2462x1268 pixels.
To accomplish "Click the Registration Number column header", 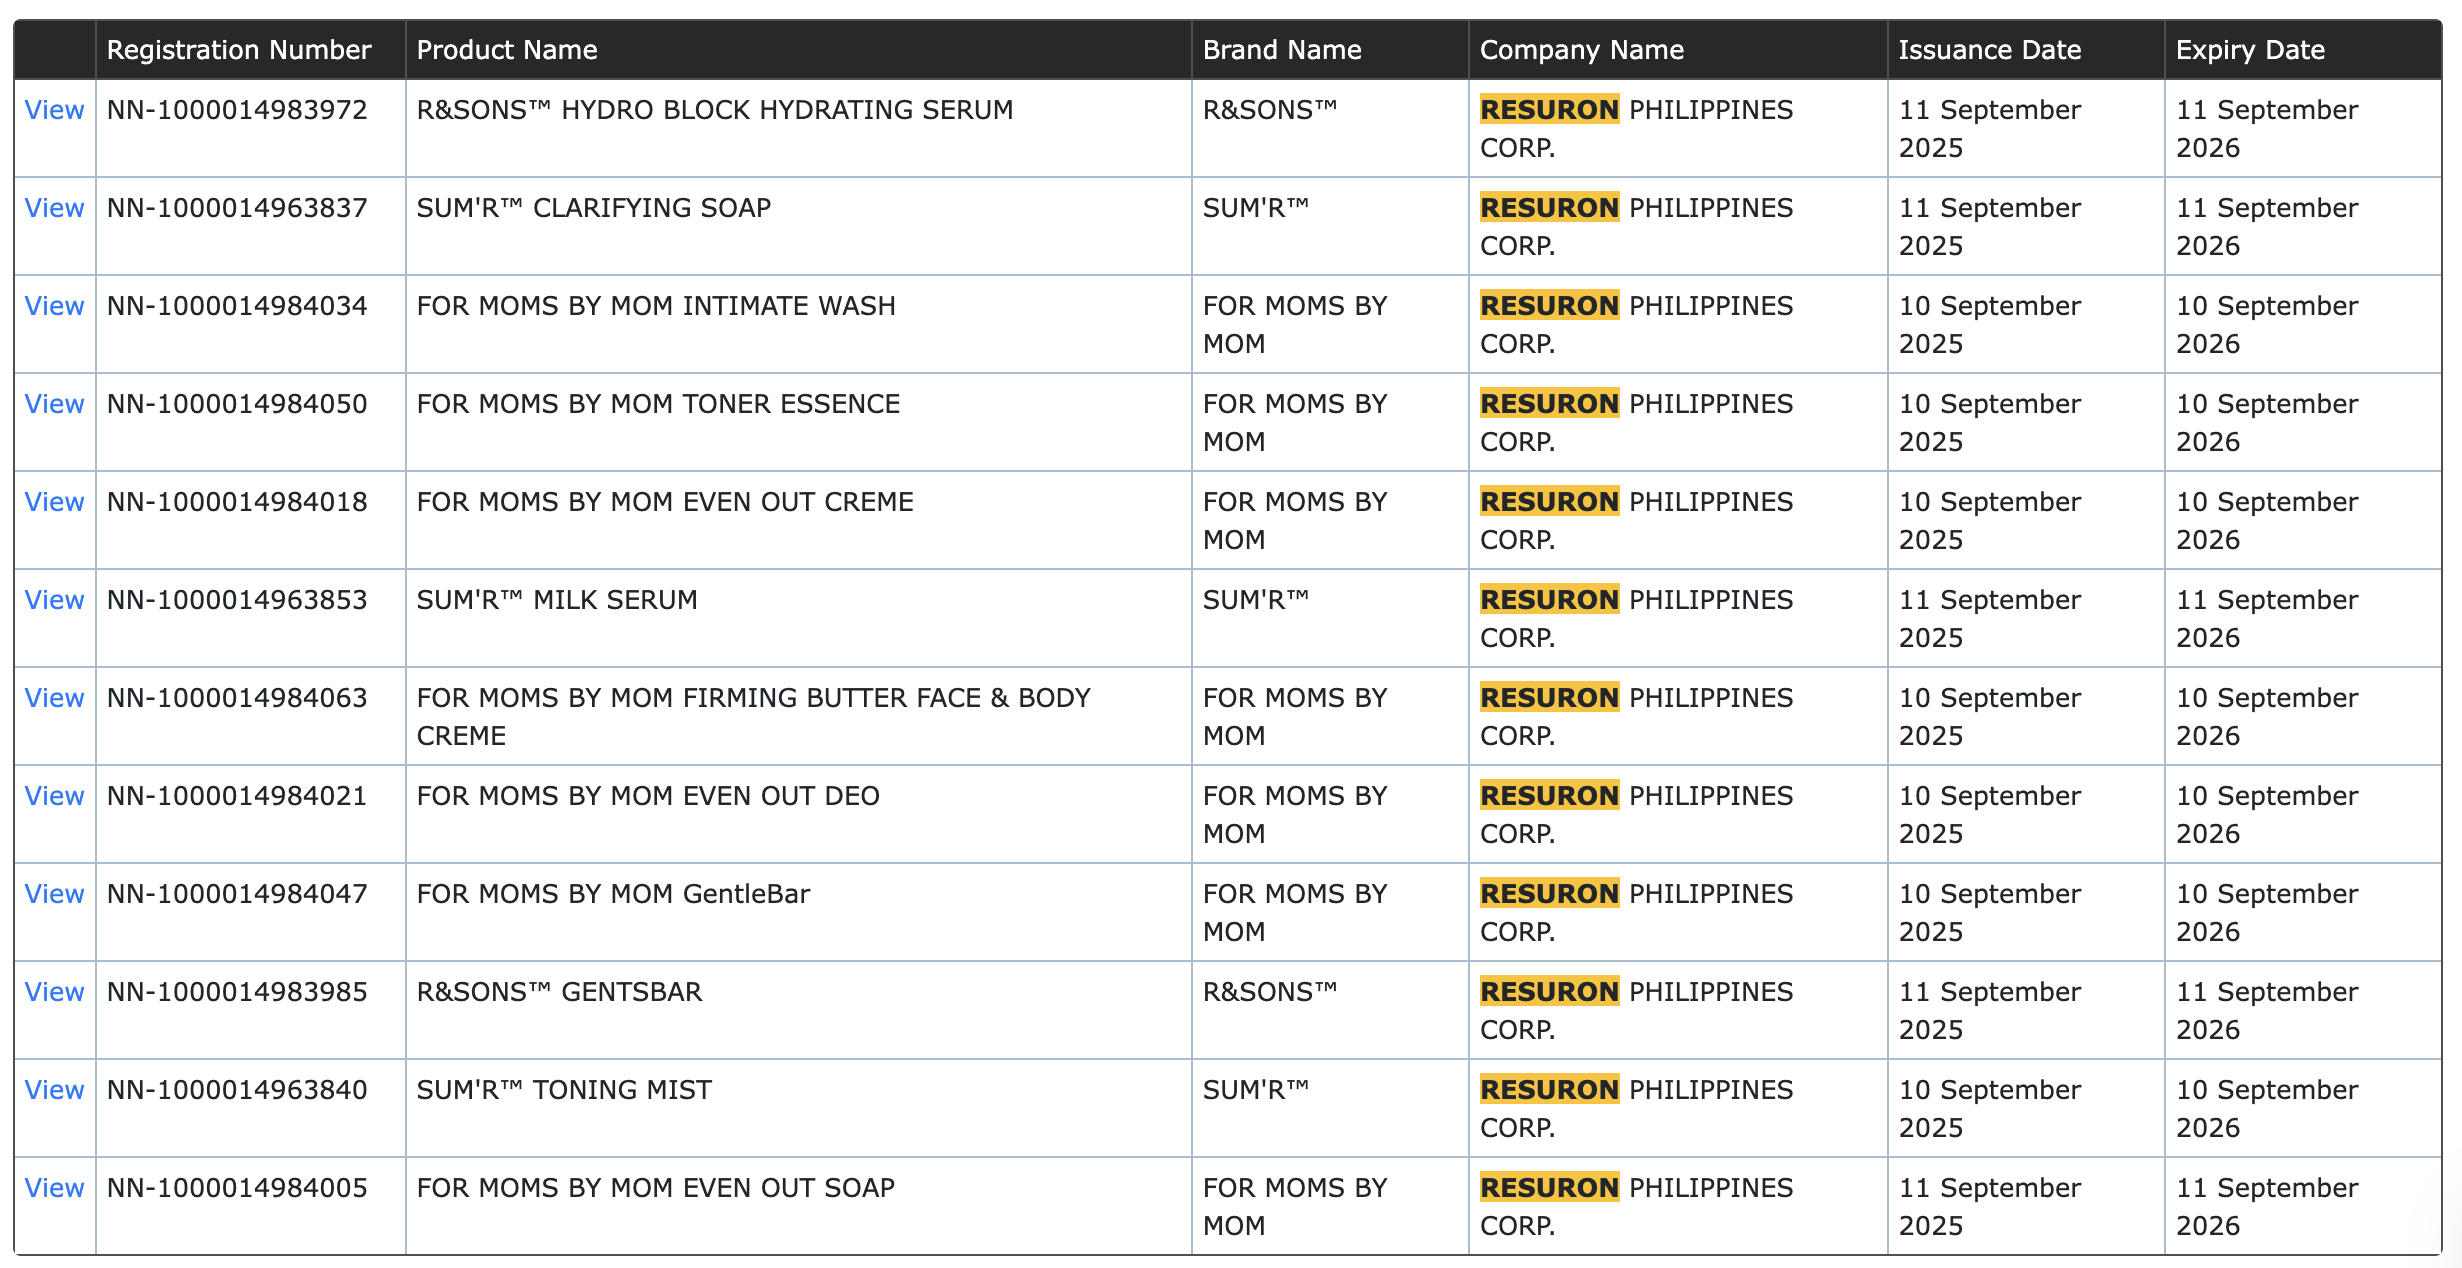I will [x=239, y=50].
